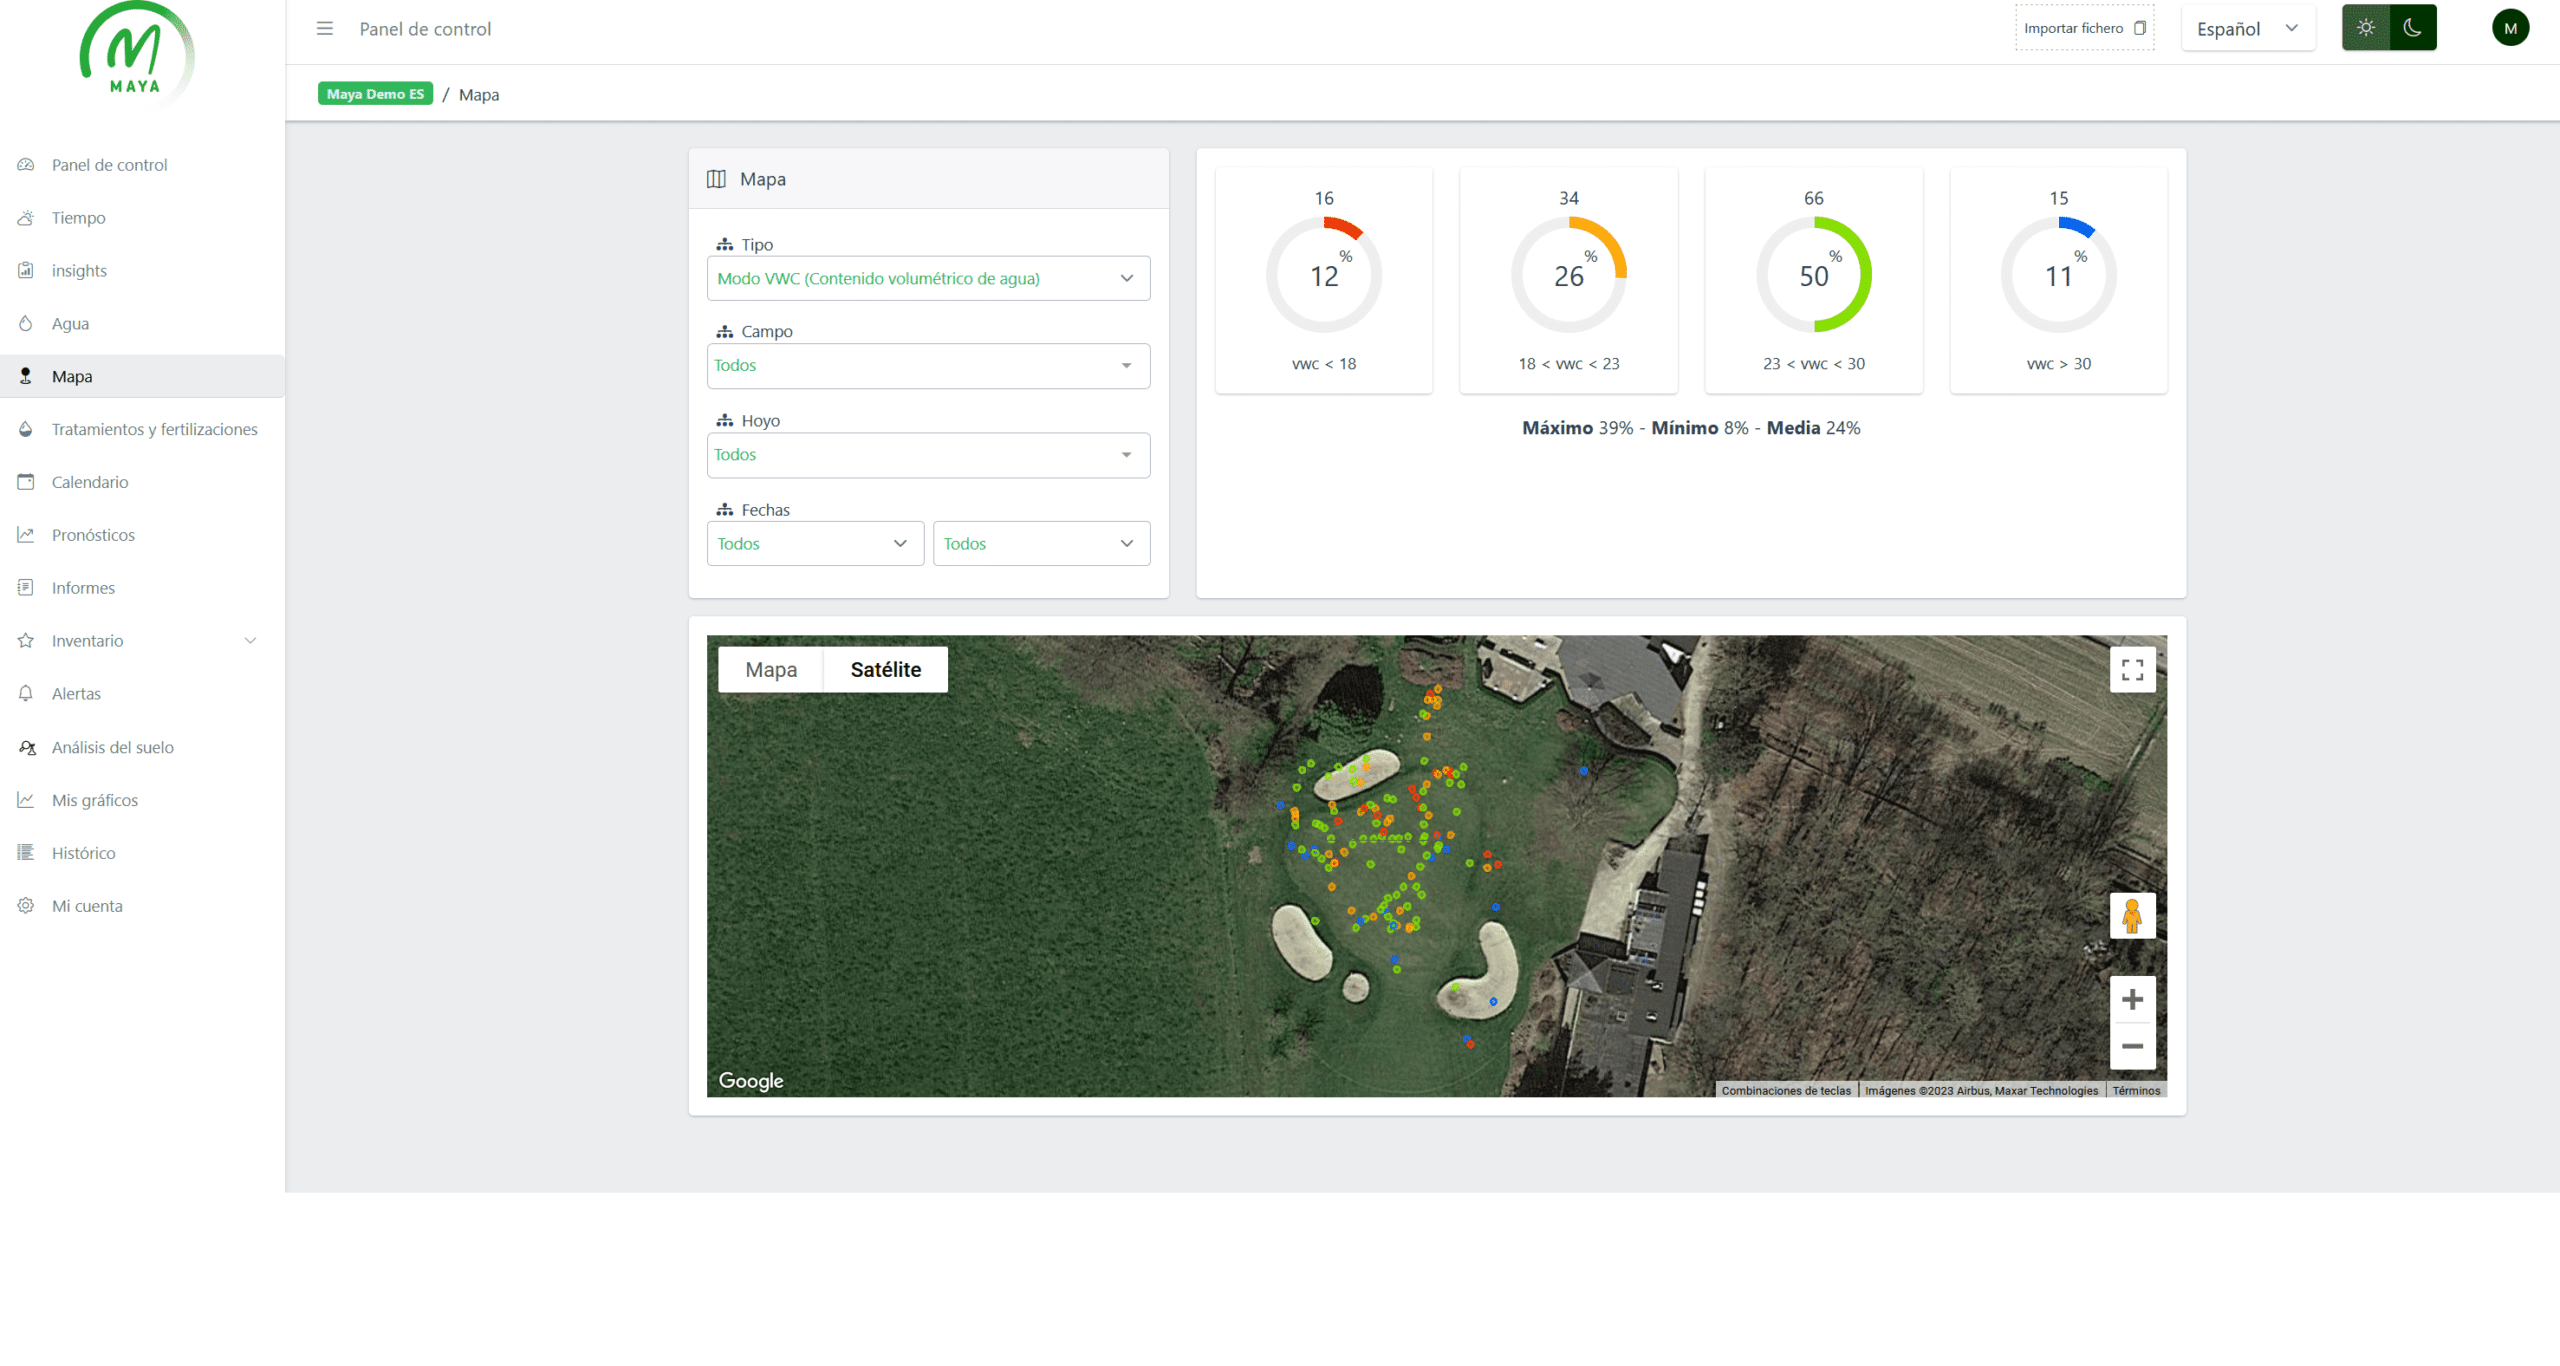Click Máximo 39% statistics text
2560x1366 pixels.
tap(1577, 428)
